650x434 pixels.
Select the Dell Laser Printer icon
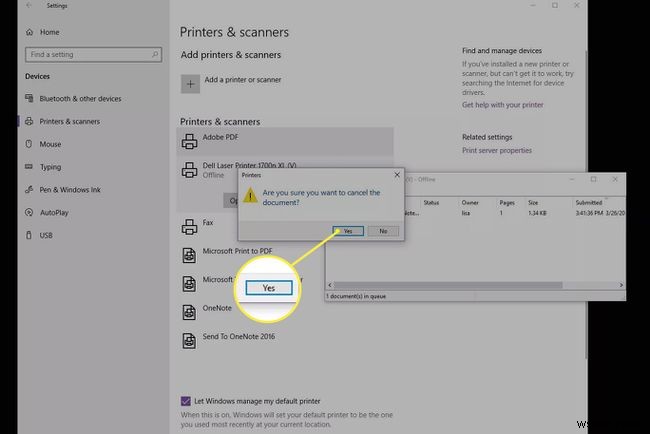pyautogui.click(x=189, y=170)
